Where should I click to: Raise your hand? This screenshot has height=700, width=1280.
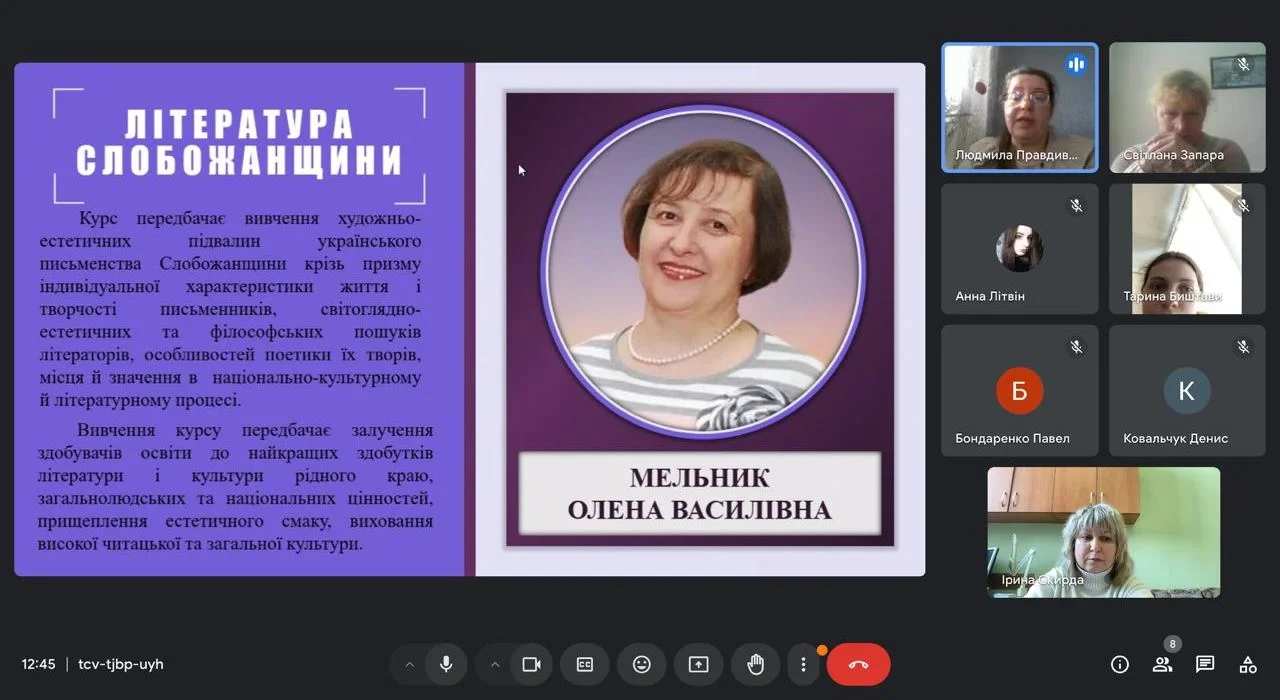click(x=755, y=664)
